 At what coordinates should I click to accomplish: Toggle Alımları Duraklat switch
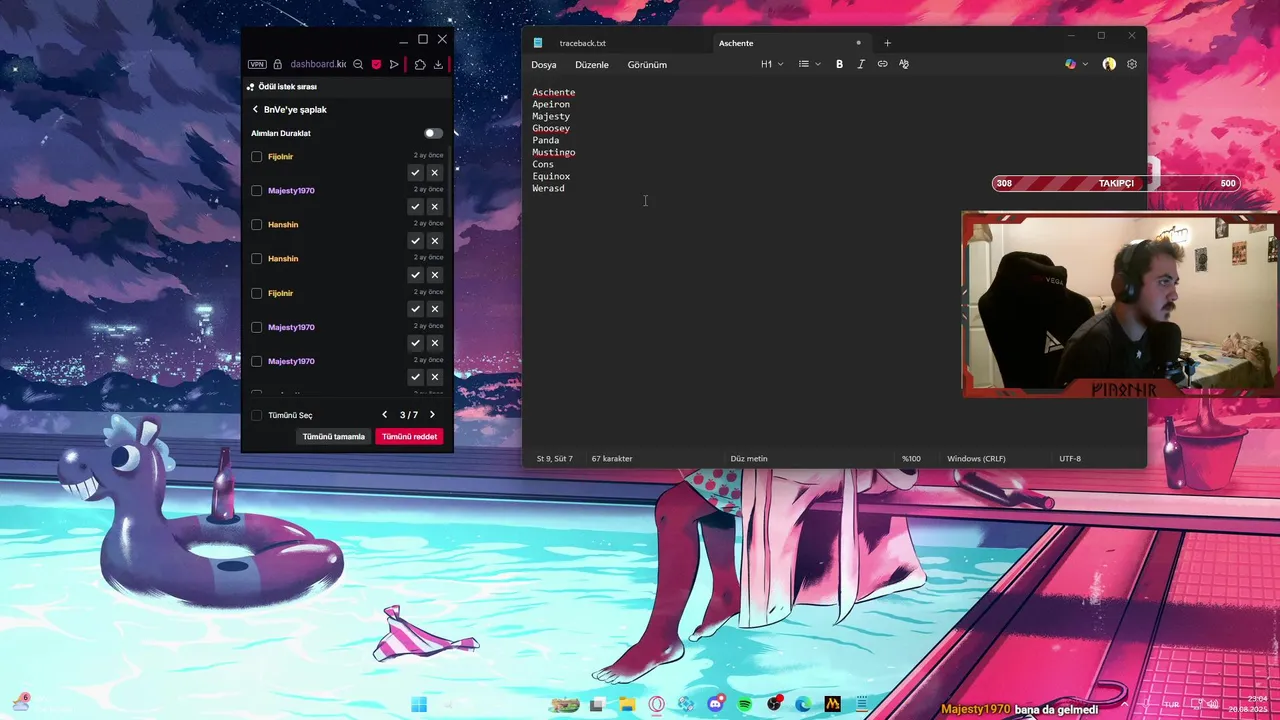(433, 133)
